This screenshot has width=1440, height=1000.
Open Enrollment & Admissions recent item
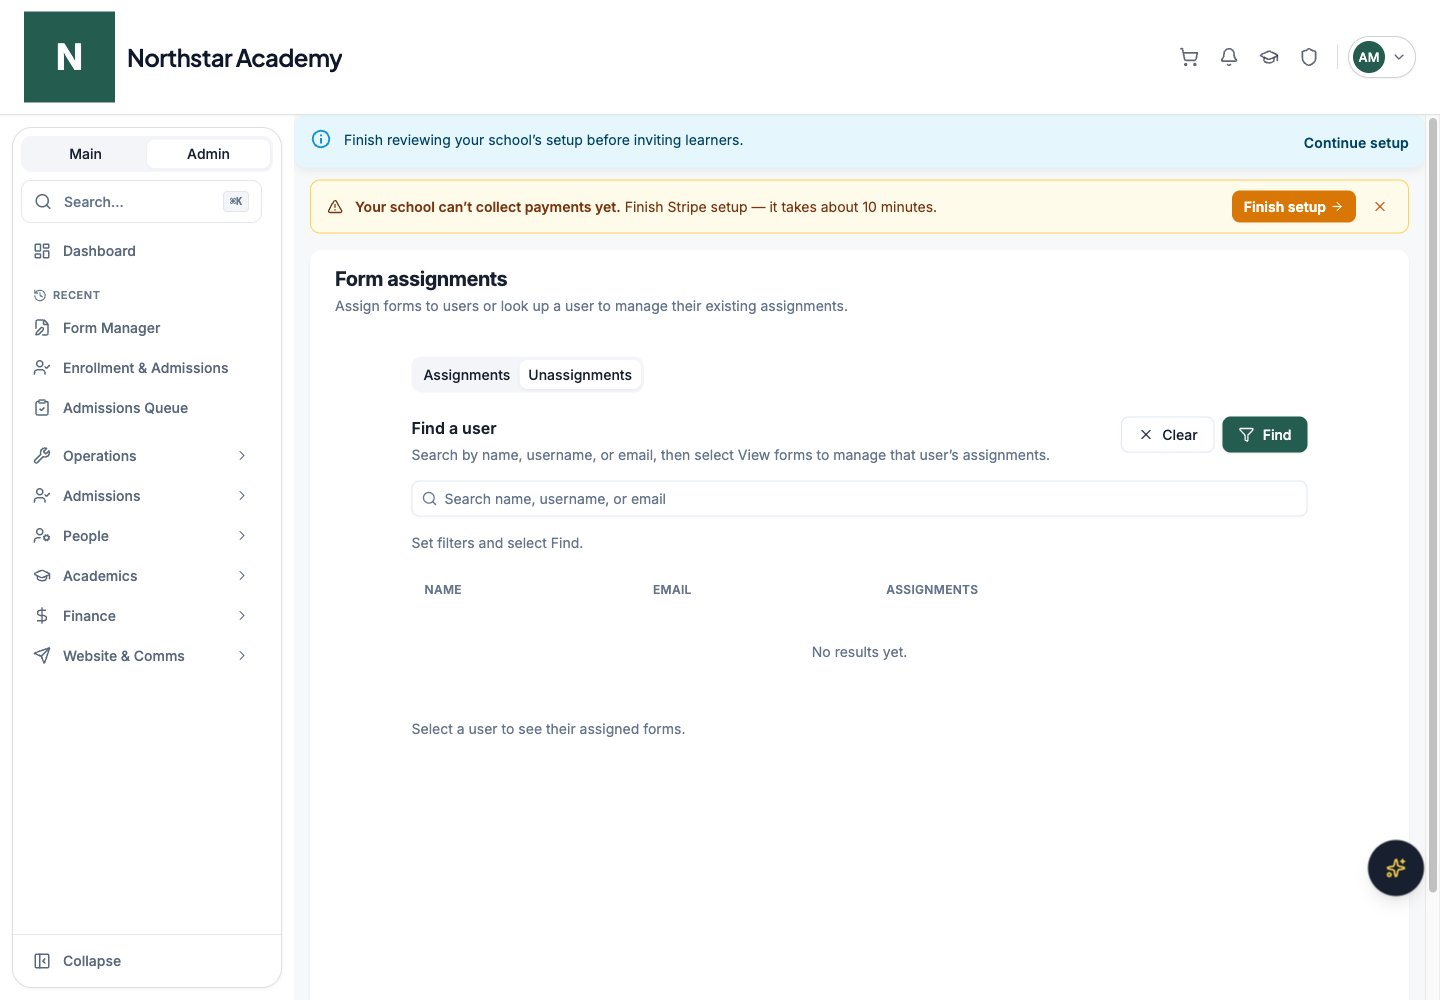click(x=141, y=368)
